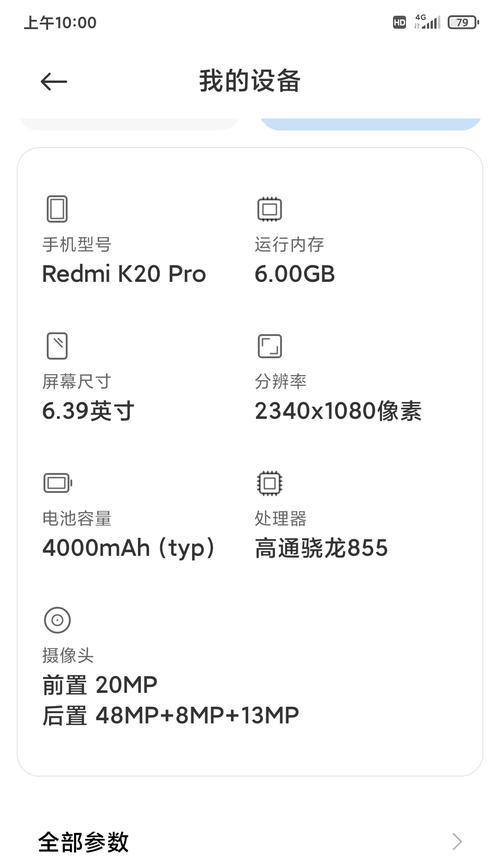Tap the light blue card above
This screenshot has height=866, width=500.
coord(370,124)
